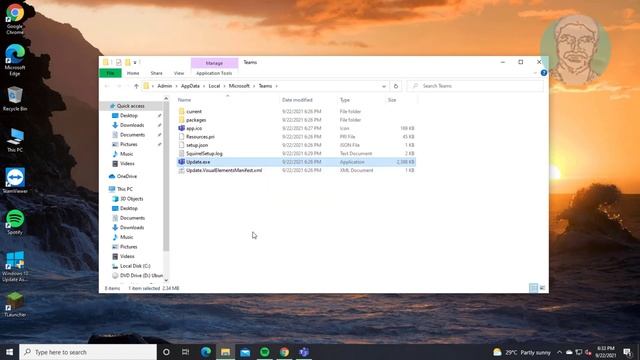Click the Manage contextual tab header
The width and height of the screenshot is (640, 360).
(x=214, y=63)
